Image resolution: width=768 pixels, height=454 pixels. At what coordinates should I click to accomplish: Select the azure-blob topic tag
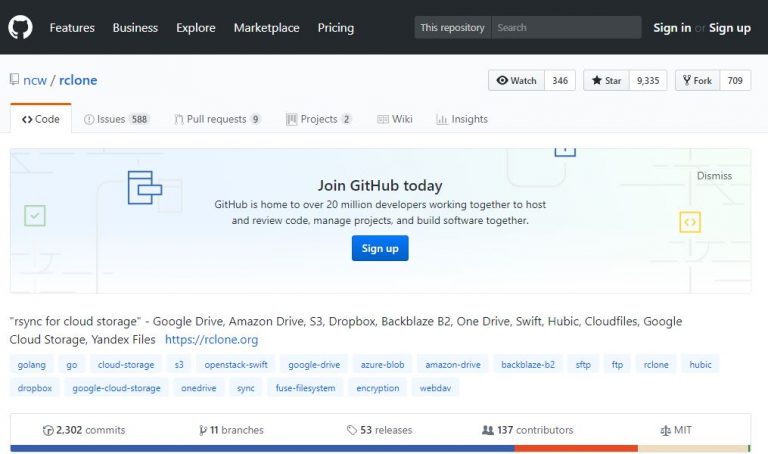click(383, 364)
